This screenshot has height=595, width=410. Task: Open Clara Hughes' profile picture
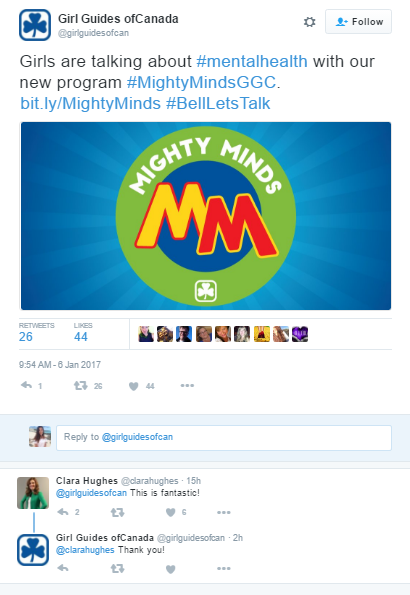coord(33,493)
